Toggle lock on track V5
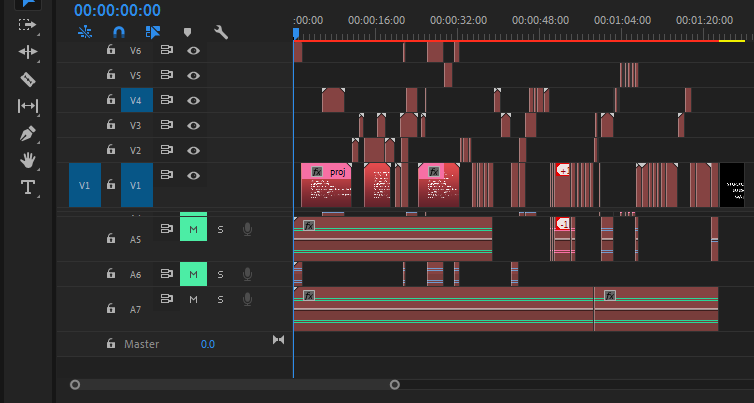The image size is (754, 403). 111,75
